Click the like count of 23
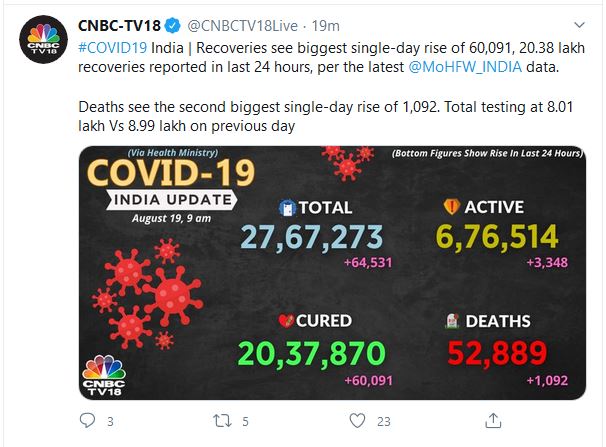The width and height of the screenshot is (606, 447). pyautogui.click(x=380, y=422)
